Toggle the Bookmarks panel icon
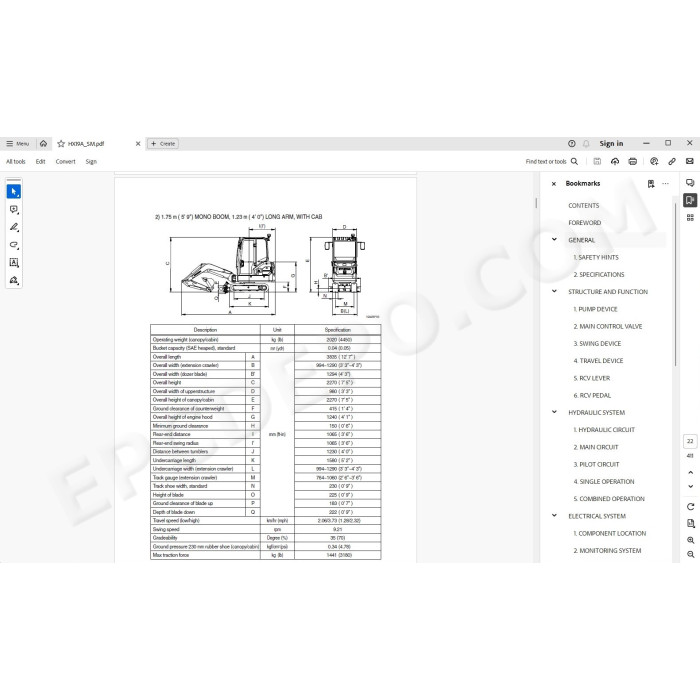 (690, 200)
